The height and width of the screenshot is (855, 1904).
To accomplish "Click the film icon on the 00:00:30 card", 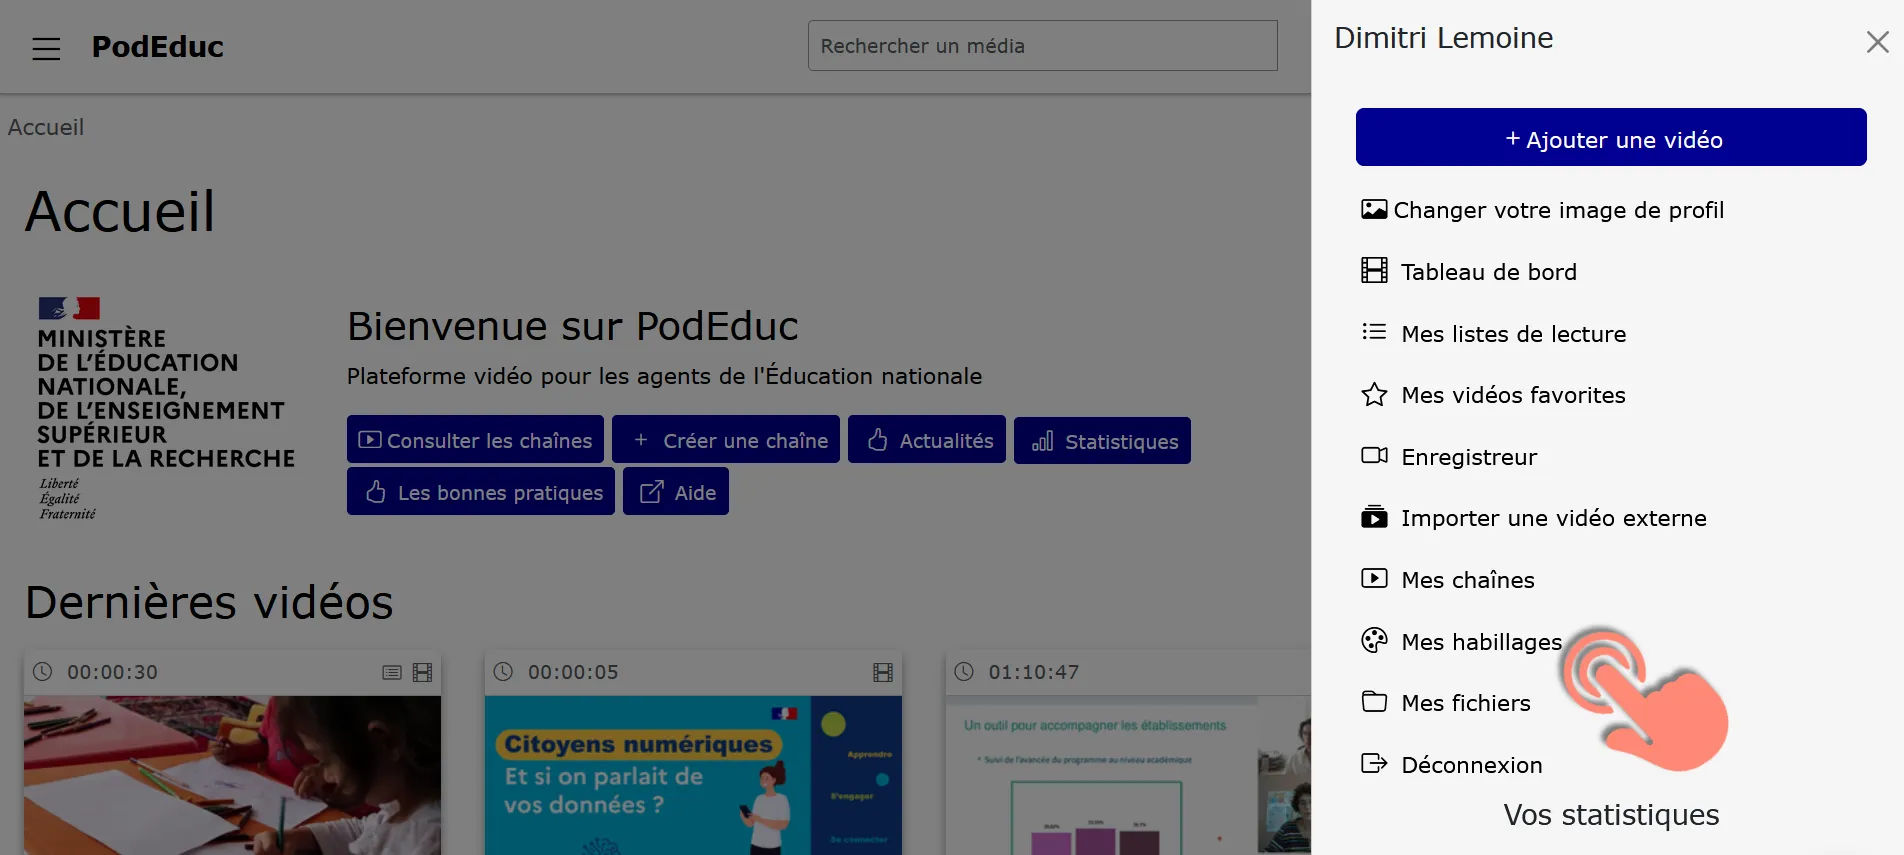I will pyautogui.click(x=423, y=673).
